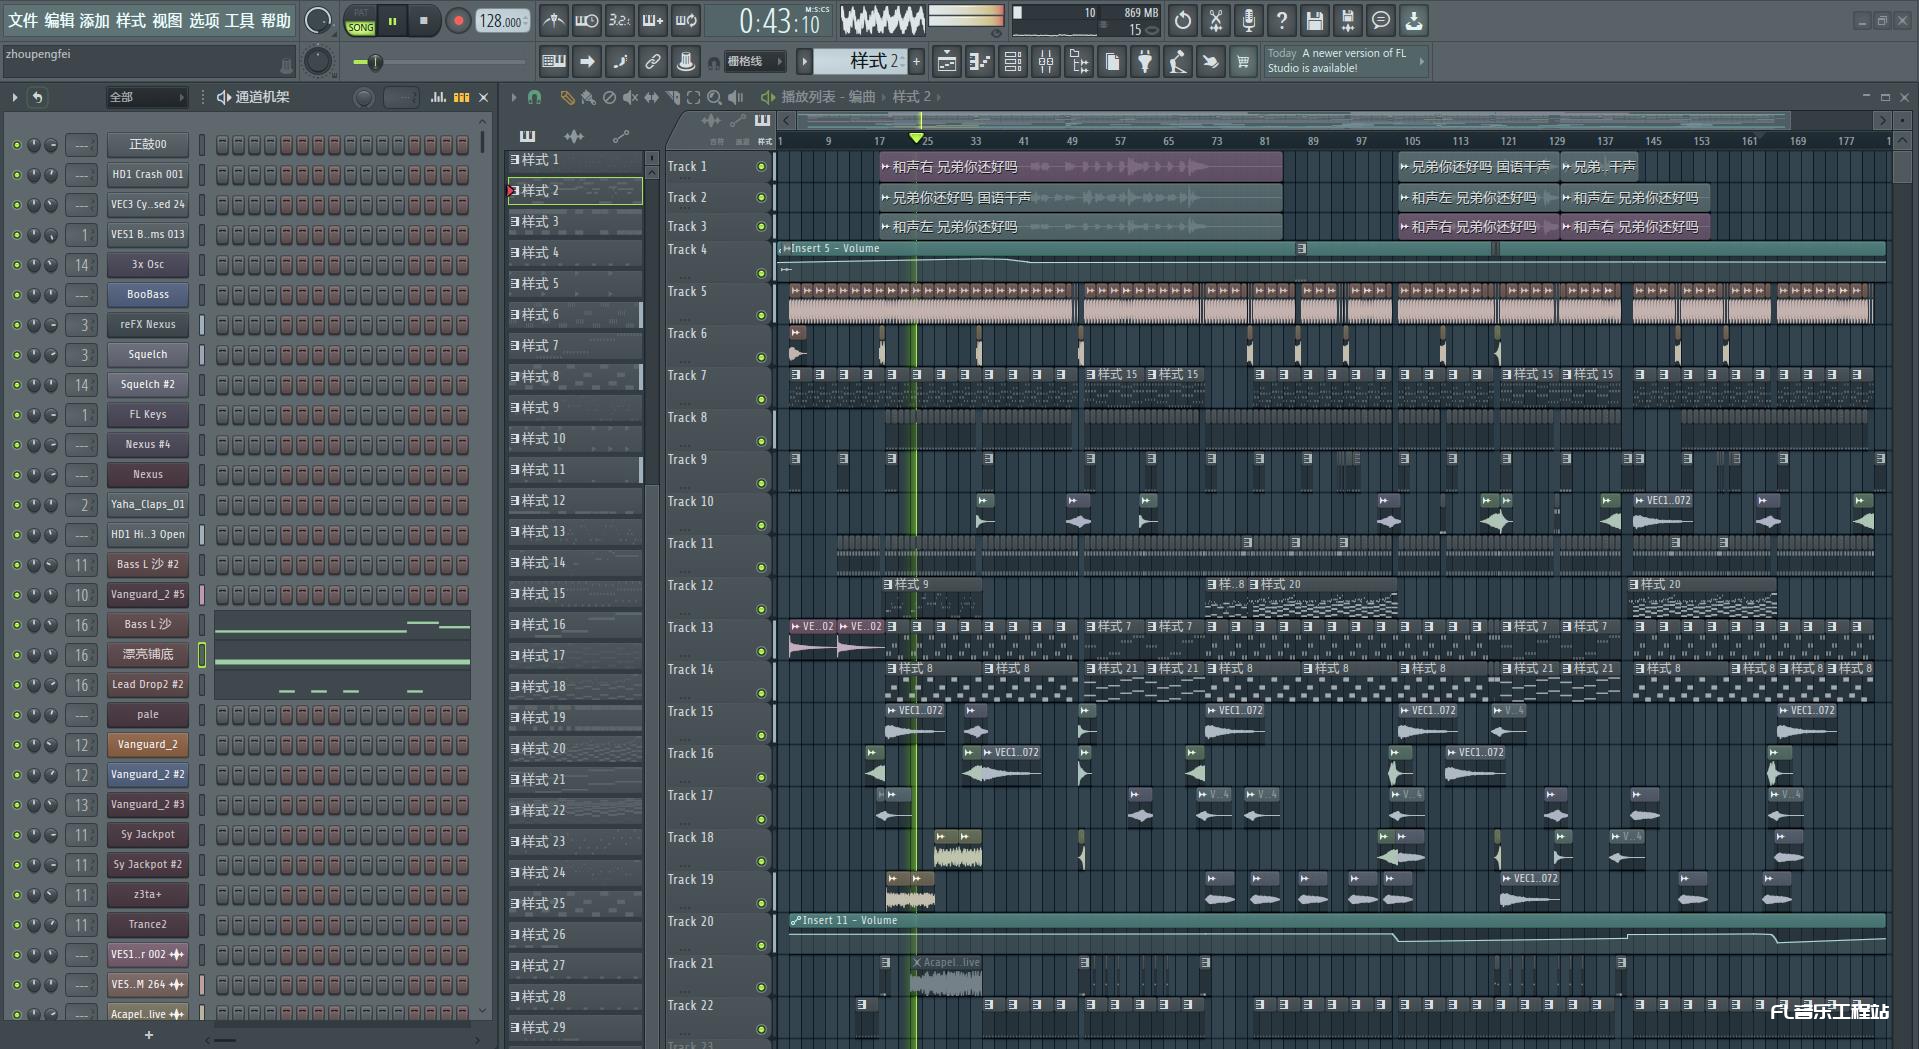Open the shopping cart content library
The width and height of the screenshot is (1919, 1049).
tap(1243, 62)
